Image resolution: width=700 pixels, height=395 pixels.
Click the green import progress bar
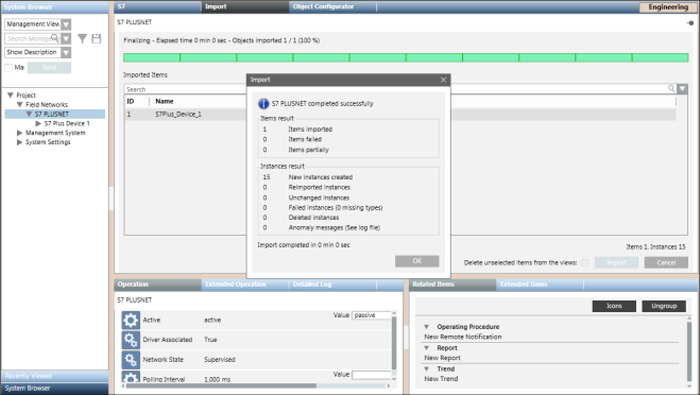(x=406, y=58)
